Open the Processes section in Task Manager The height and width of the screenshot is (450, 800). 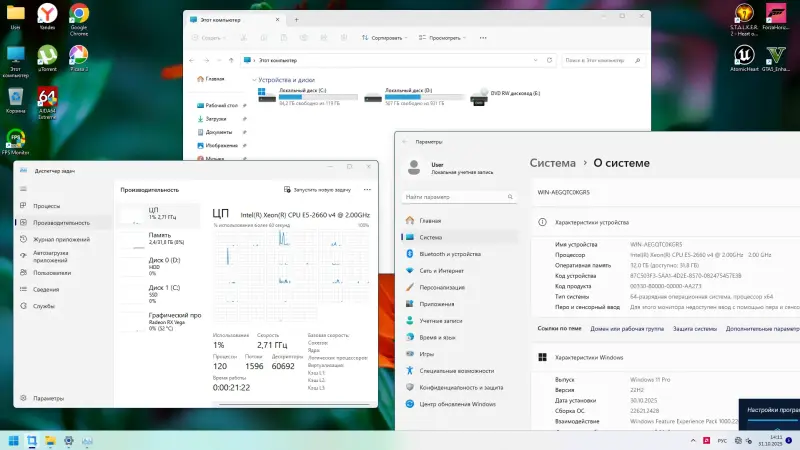(x=46, y=206)
